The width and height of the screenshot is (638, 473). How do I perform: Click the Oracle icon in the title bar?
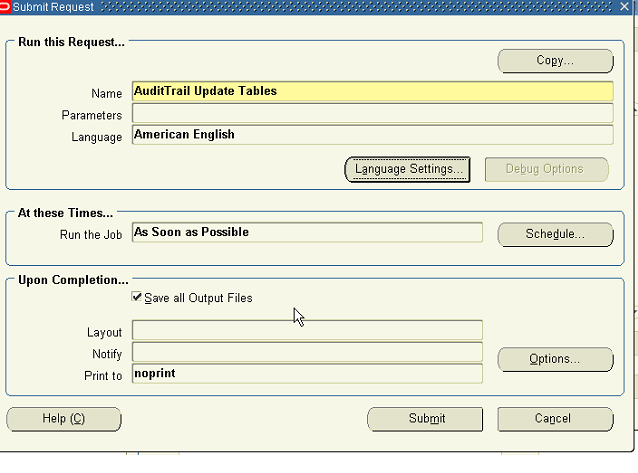(x=6, y=7)
